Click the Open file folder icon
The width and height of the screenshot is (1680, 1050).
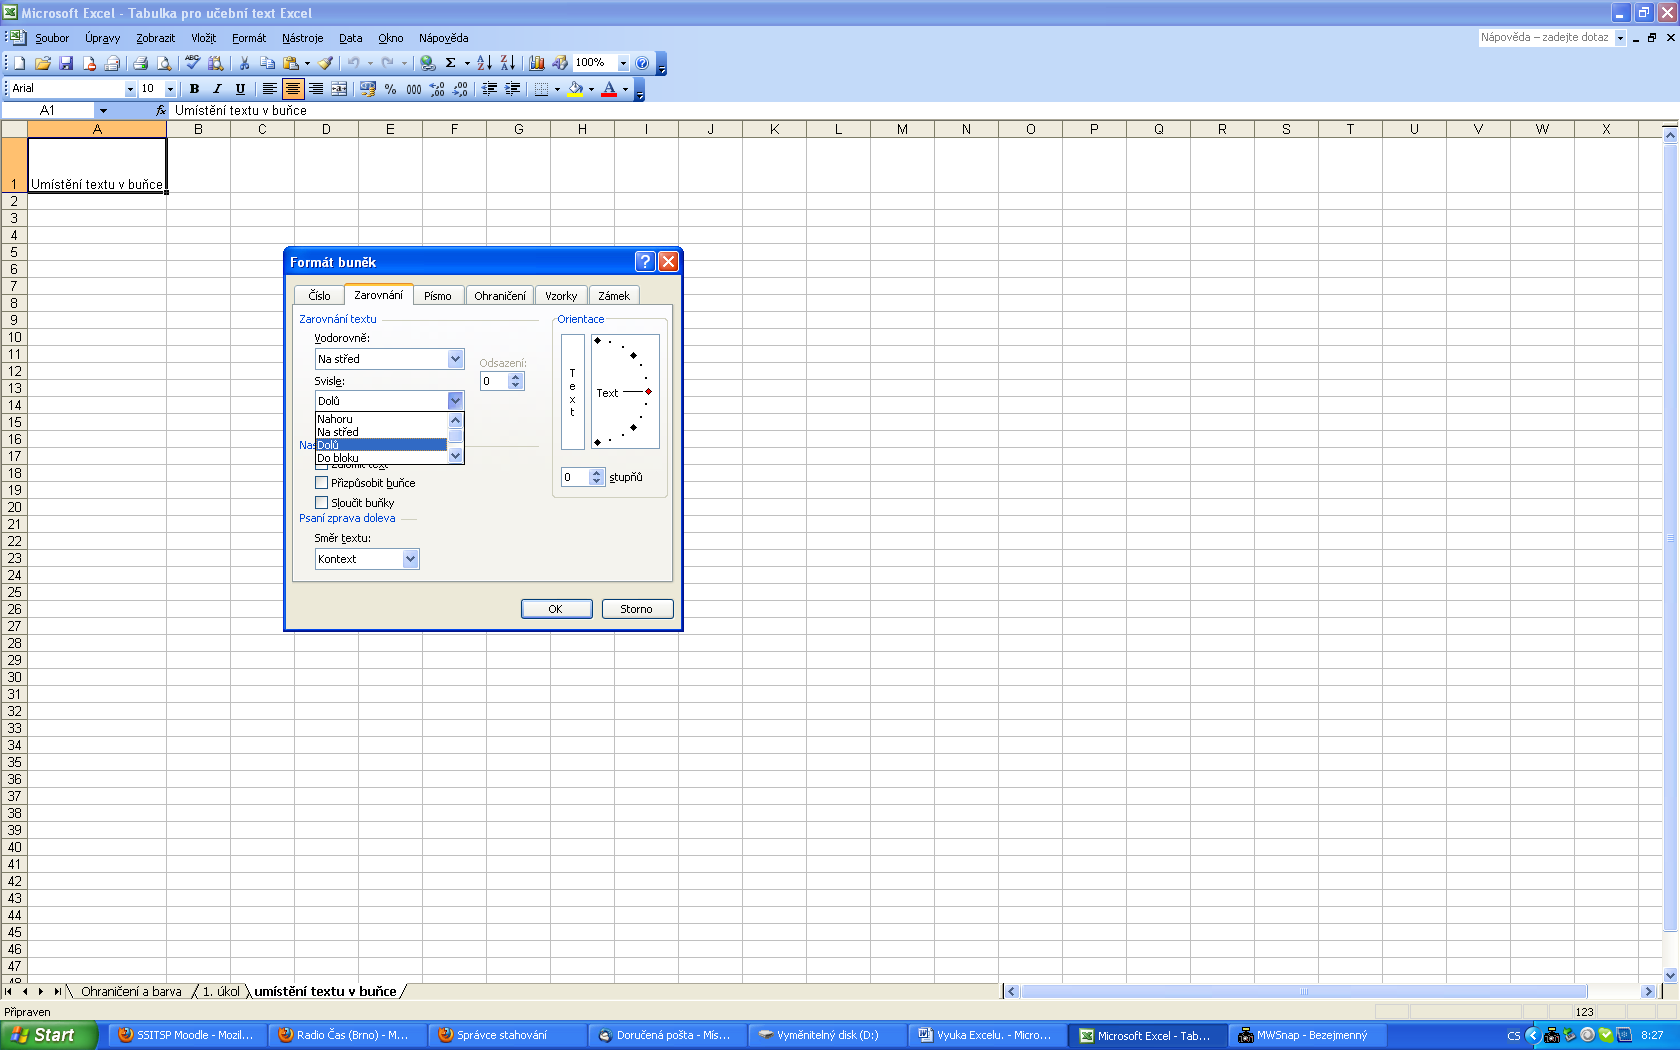coord(42,63)
